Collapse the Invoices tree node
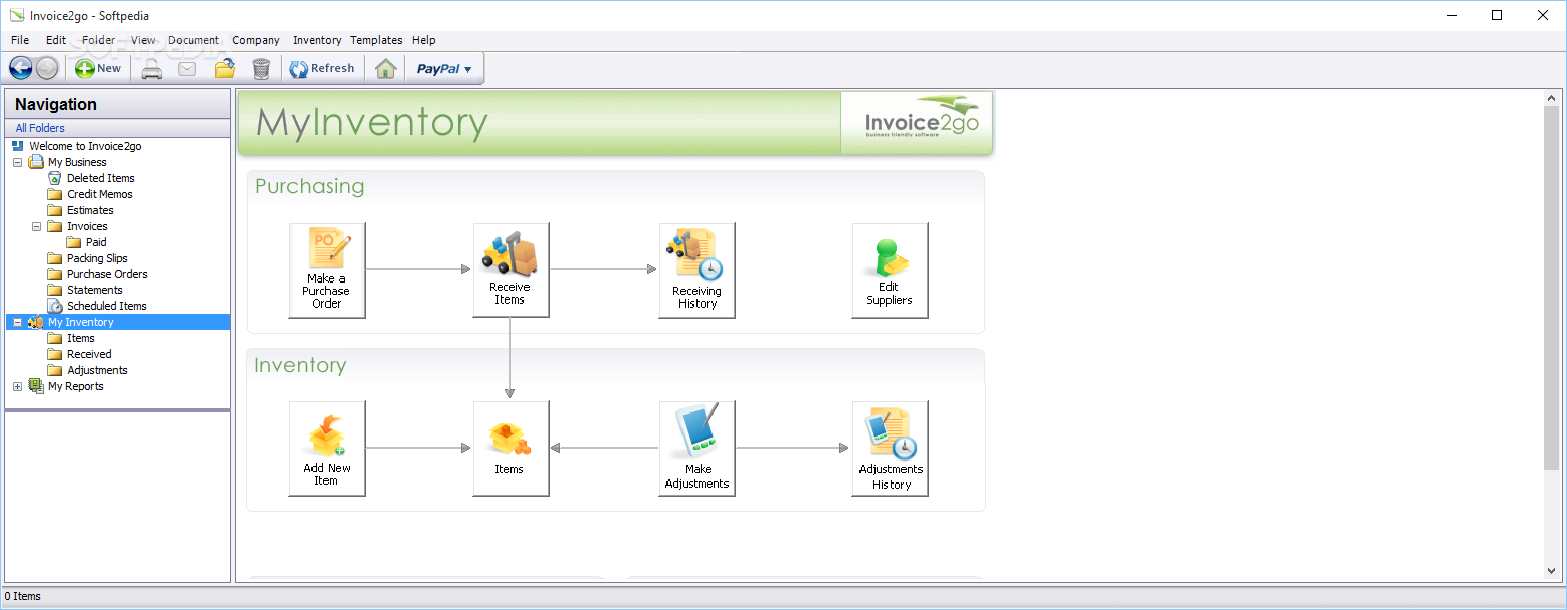 (x=36, y=226)
